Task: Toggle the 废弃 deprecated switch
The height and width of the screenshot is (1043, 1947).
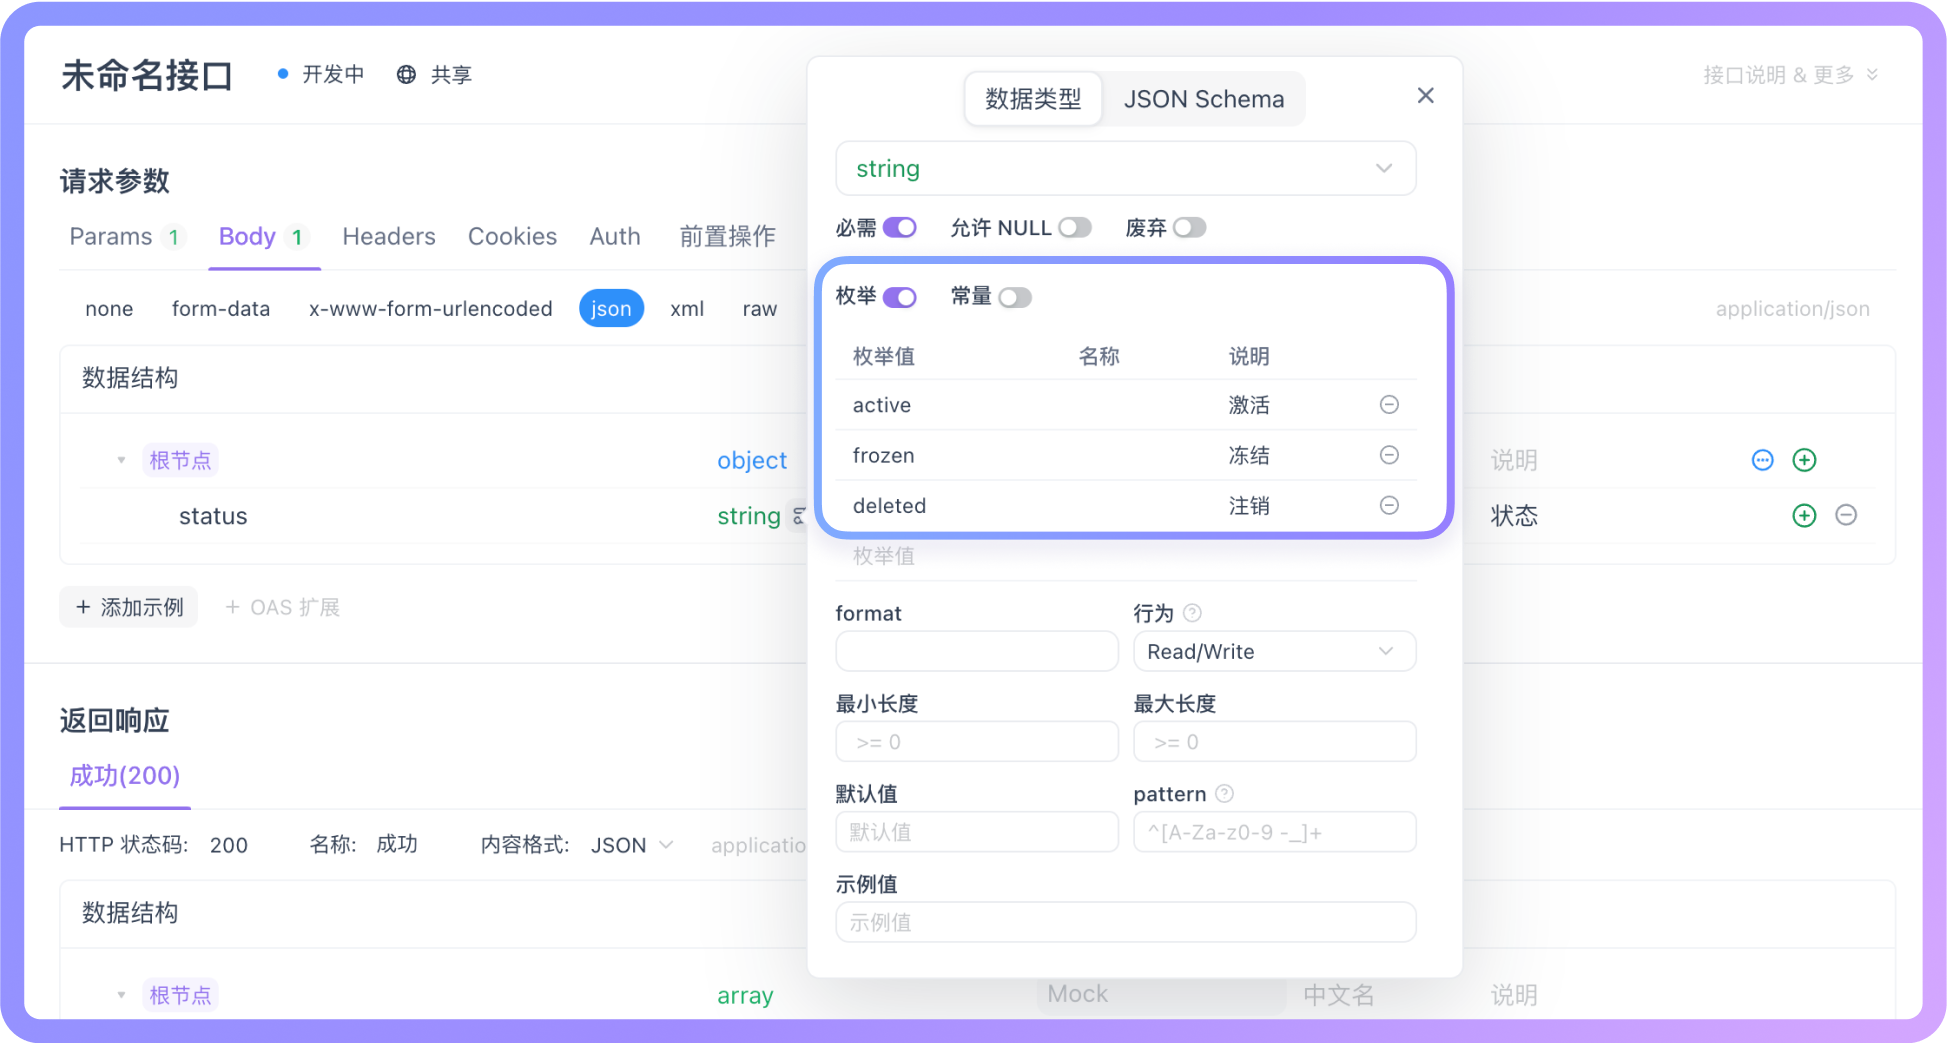Action: tap(1190, 228)
